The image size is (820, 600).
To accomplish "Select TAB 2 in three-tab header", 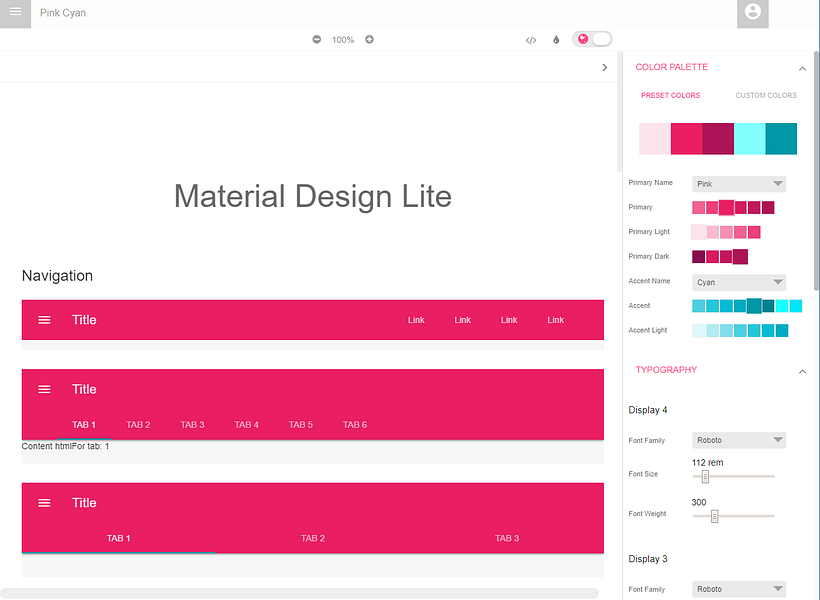I will (313, 538).
